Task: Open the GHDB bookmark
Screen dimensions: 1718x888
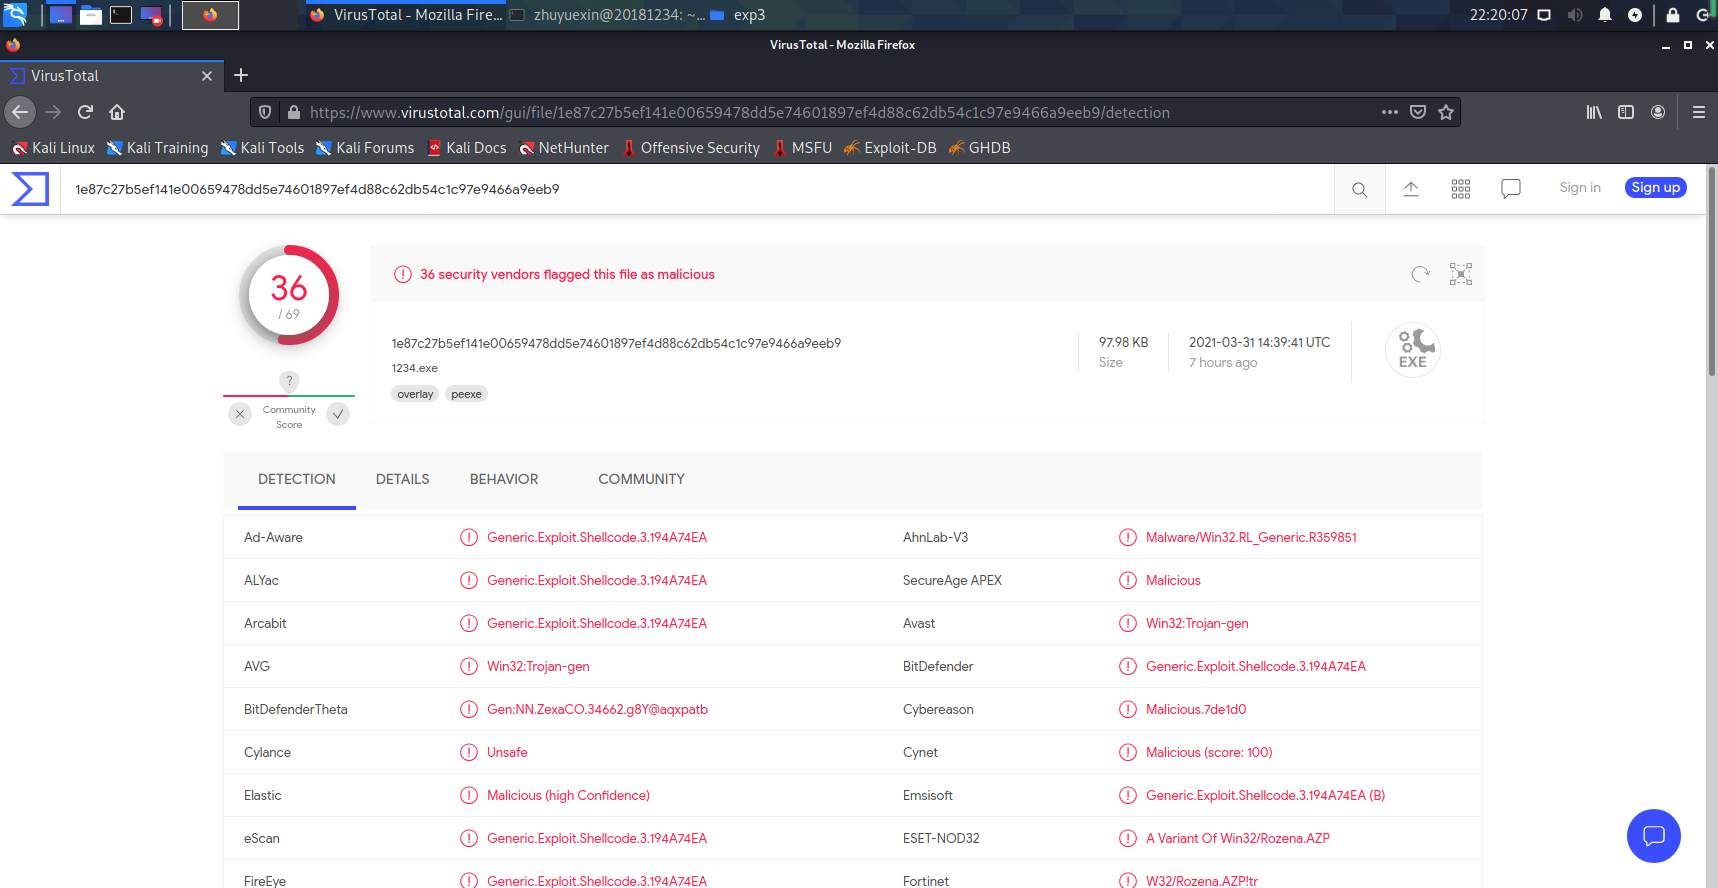Action: (979, 148)
